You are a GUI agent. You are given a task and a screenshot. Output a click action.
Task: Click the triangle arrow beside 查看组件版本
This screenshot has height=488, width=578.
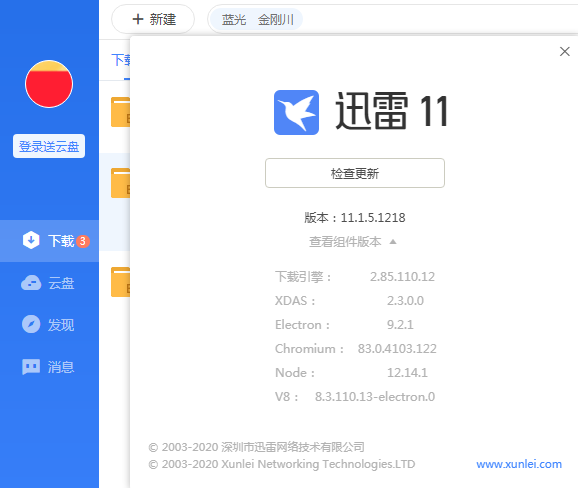click(393, 242)
